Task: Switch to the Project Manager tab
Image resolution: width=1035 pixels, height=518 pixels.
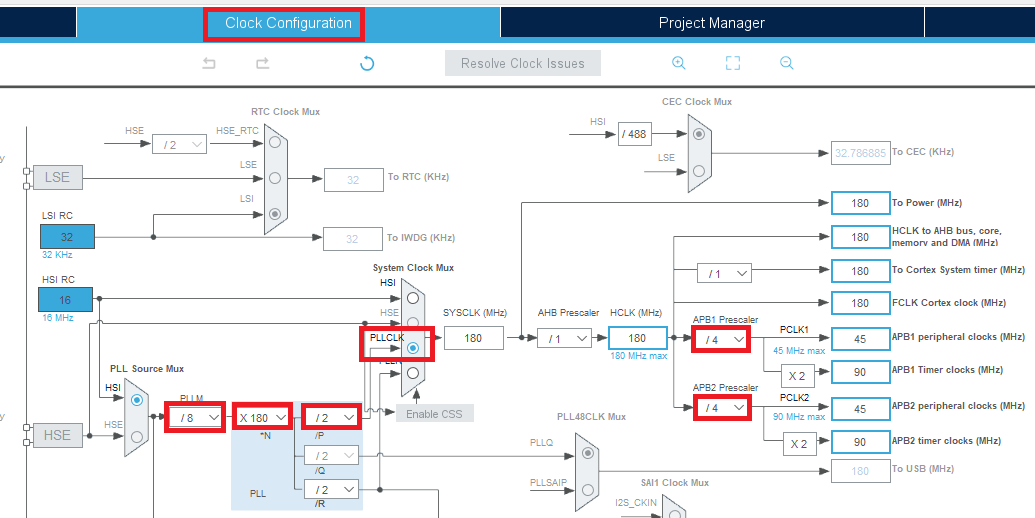Action: pos(711,23)
